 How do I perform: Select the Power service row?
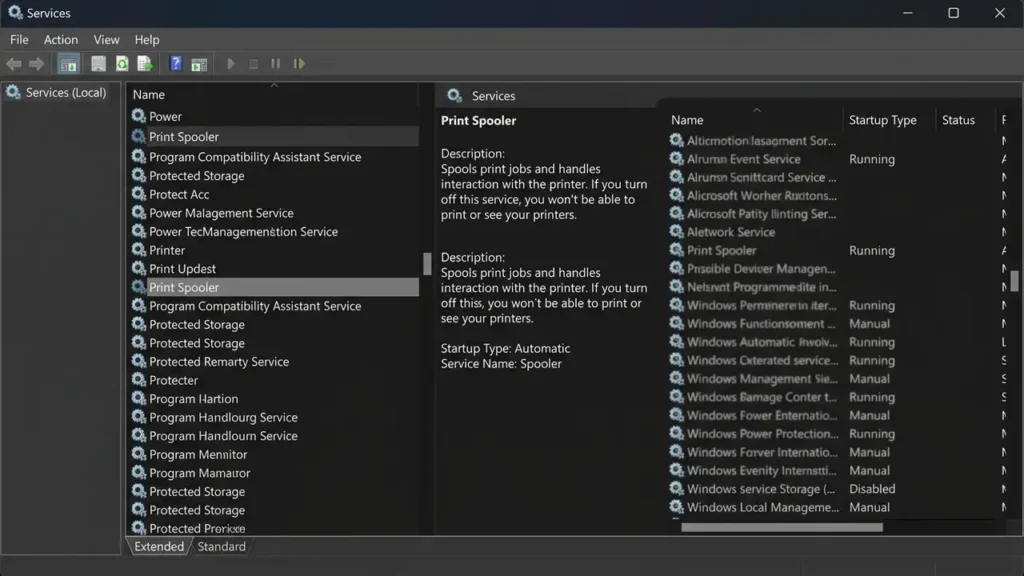pyautogui.click(x=274, y=116)
